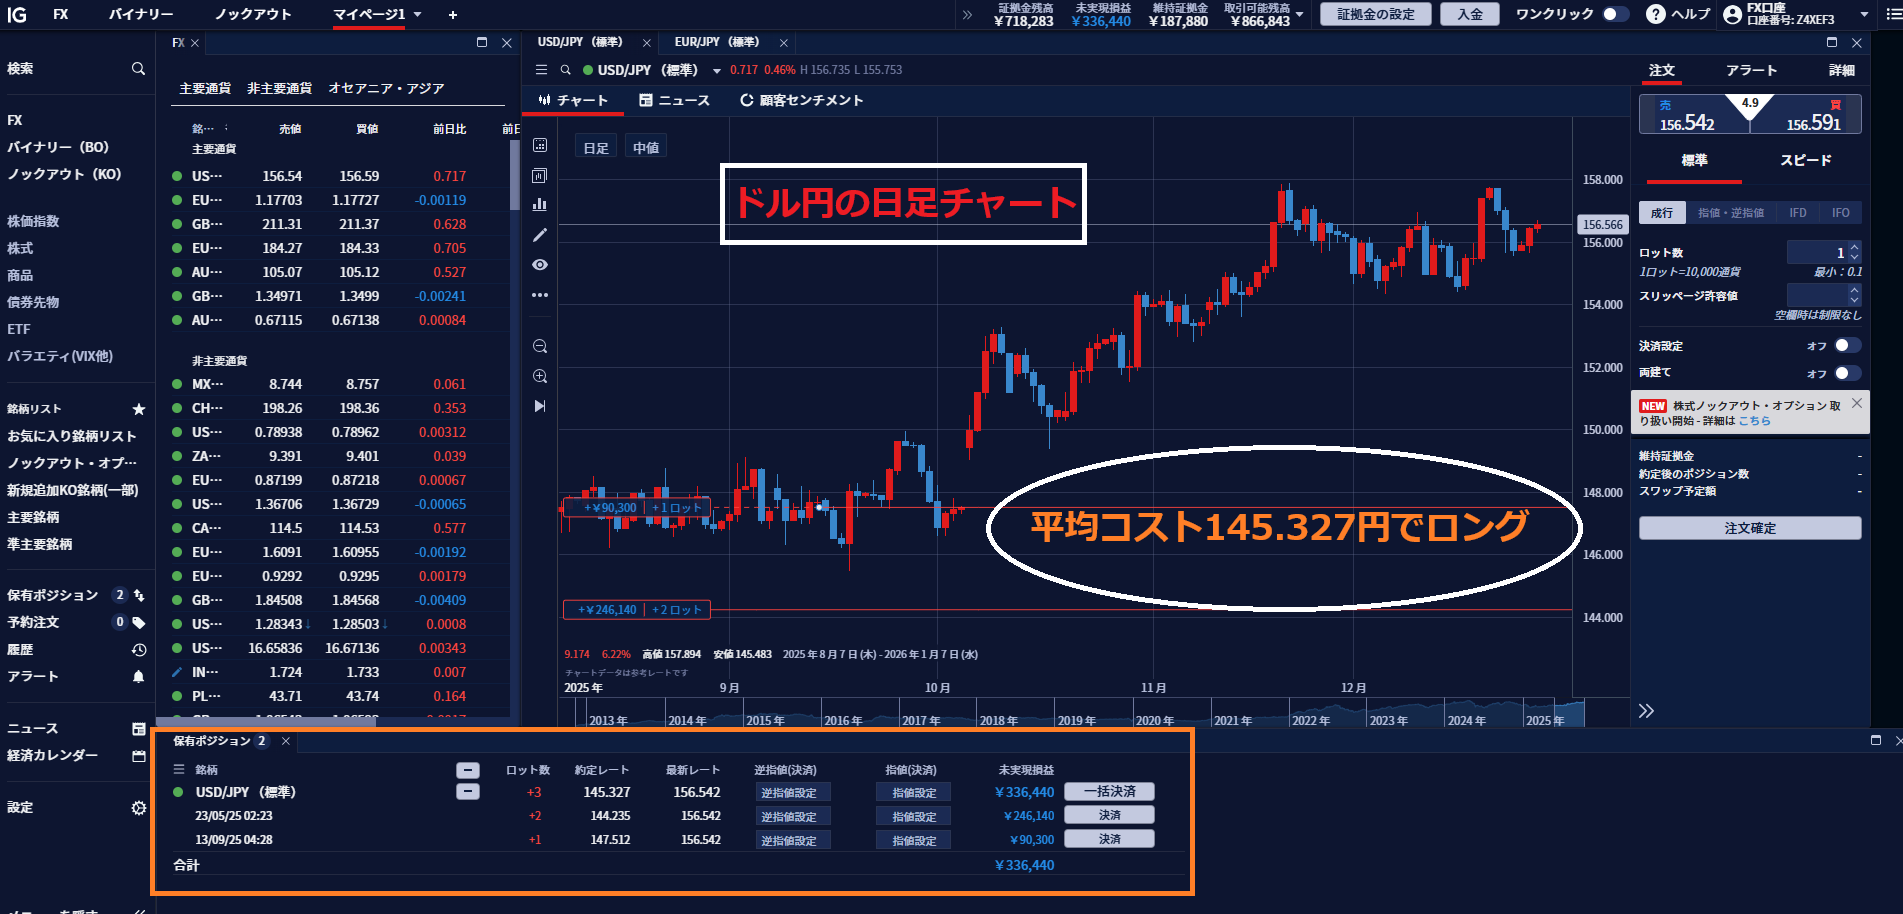The image size is (1903, 914).
Task: Turn on the 両建て toggle
Action: tap(1847, 373)
